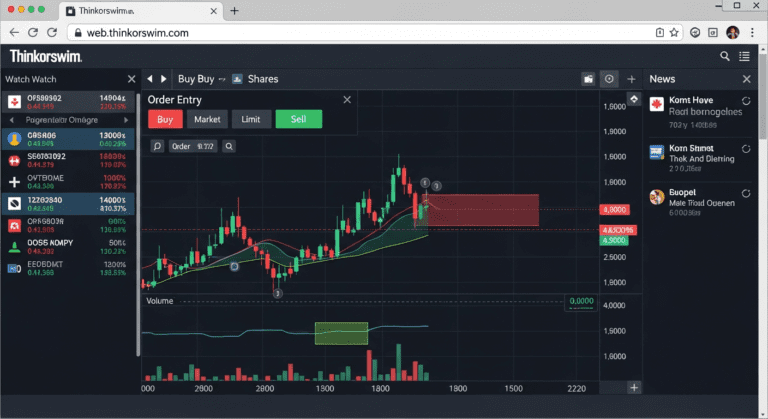Go to next watchlist group arrow
This screenshot has width=768, height=419.
(x=126, y=120)
